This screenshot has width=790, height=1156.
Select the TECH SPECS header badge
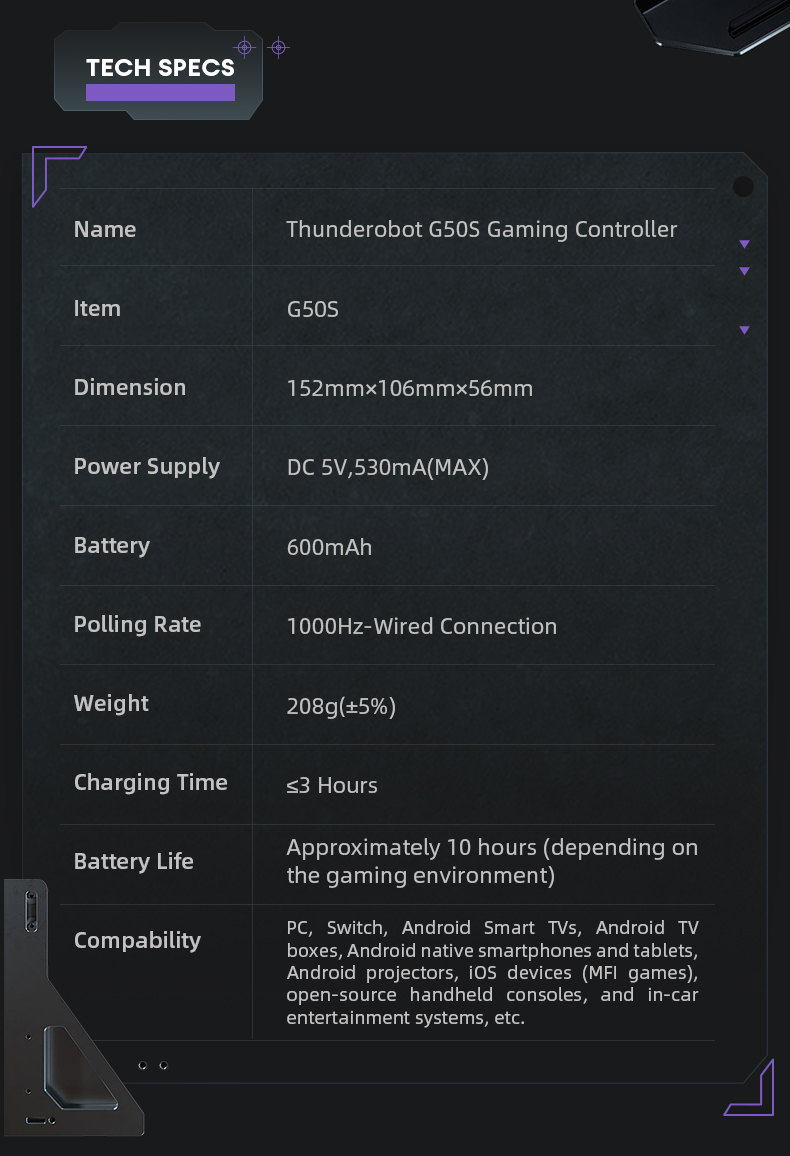160,68
